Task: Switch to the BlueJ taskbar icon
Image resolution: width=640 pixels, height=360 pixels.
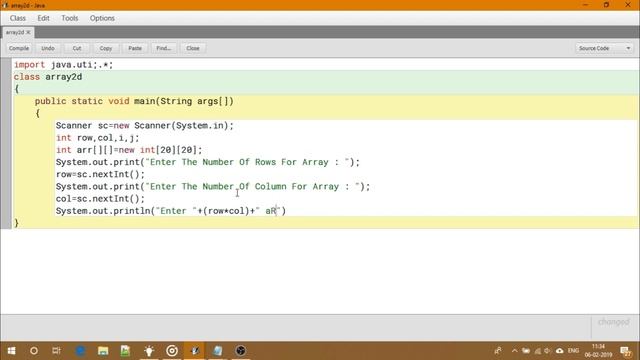Action: [x=195, y=351]
